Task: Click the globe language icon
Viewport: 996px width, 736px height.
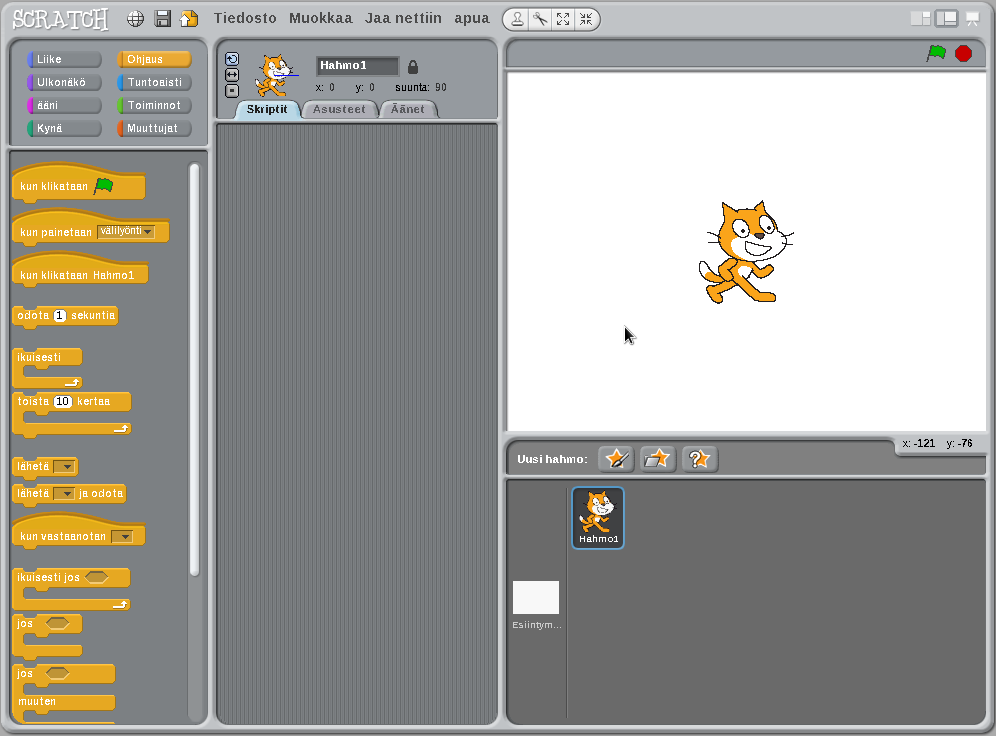Action: (135, 19)
